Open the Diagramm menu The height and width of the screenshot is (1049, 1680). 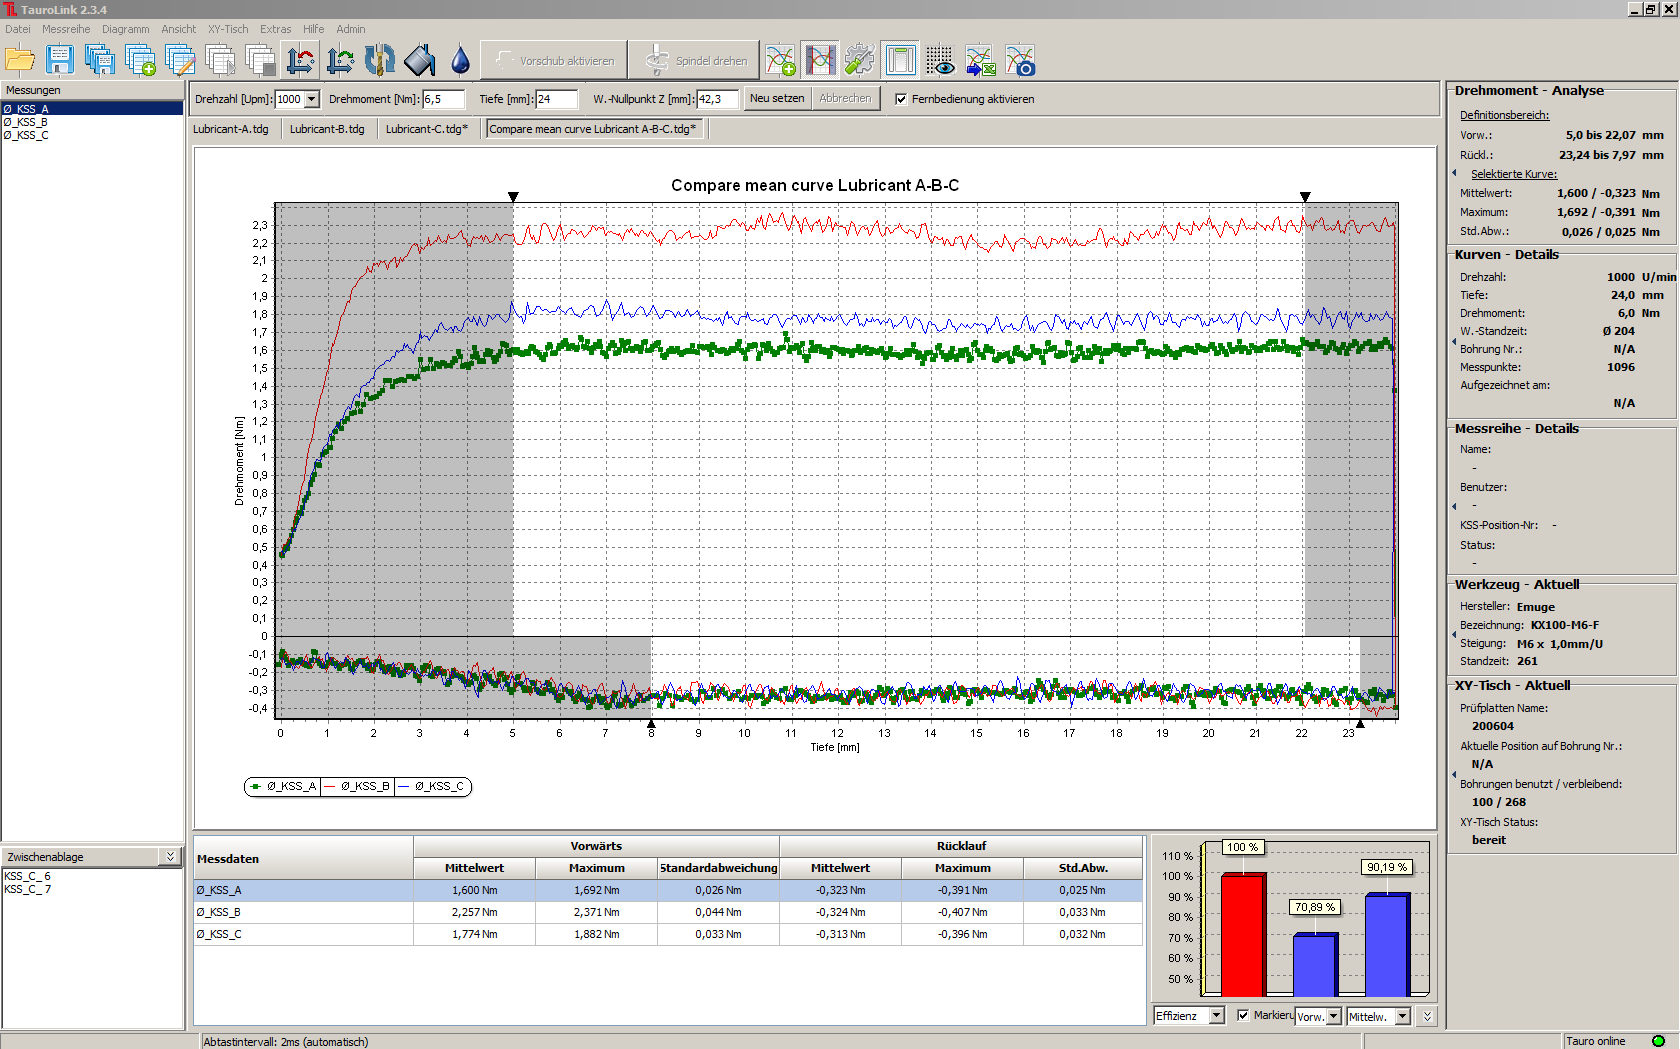pyautogui.click(x=126, y=29)
